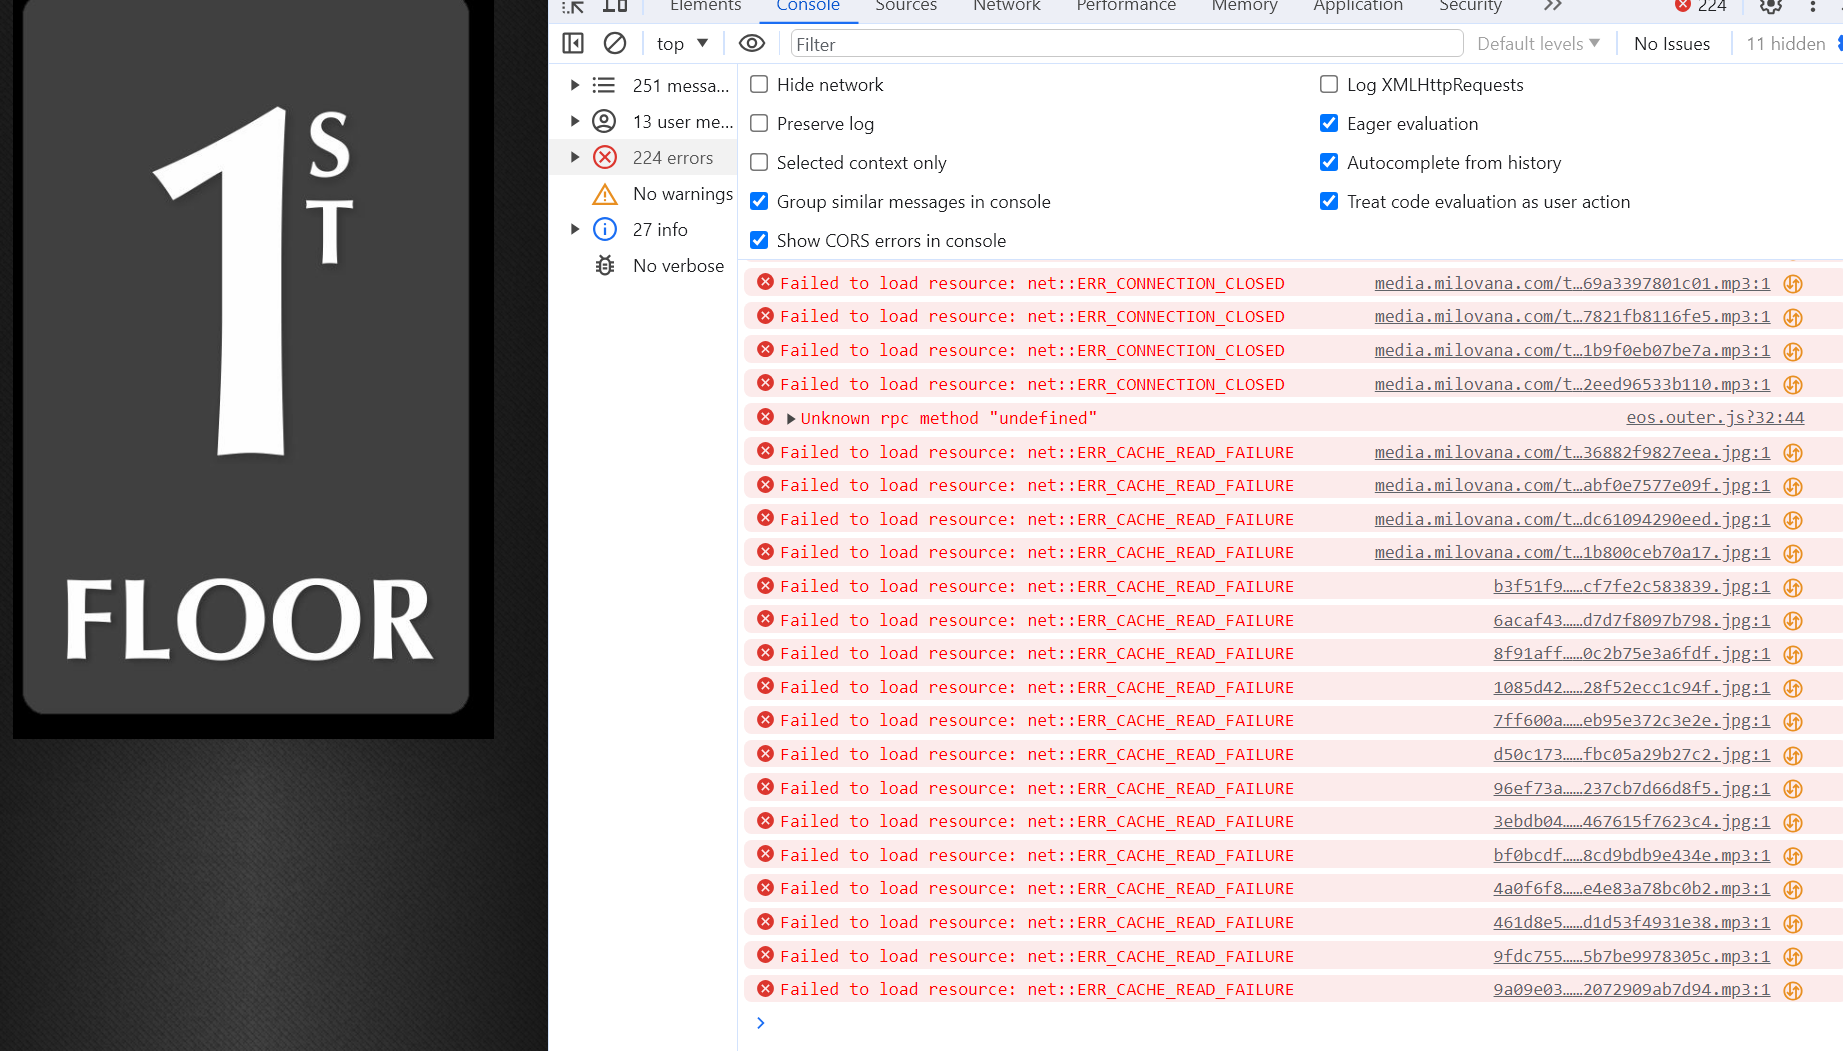Click the console prompt input line
The width and height of the screenshot is (1843, 1051).
point(1290,1023)
